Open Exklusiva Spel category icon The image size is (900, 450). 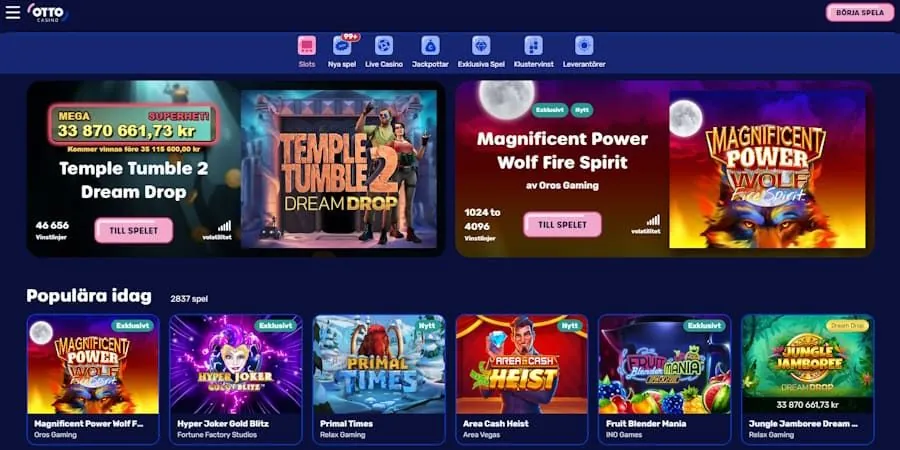pos(481,45)
